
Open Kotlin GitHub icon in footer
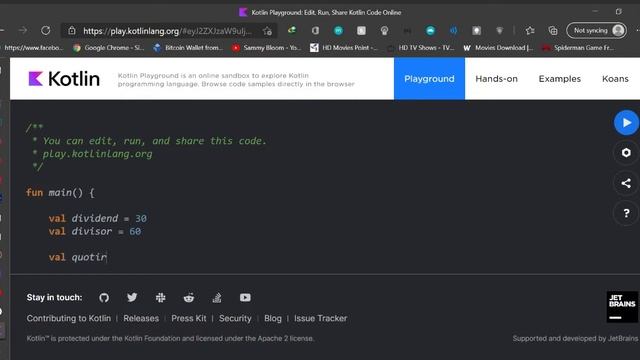coord(104,298)
